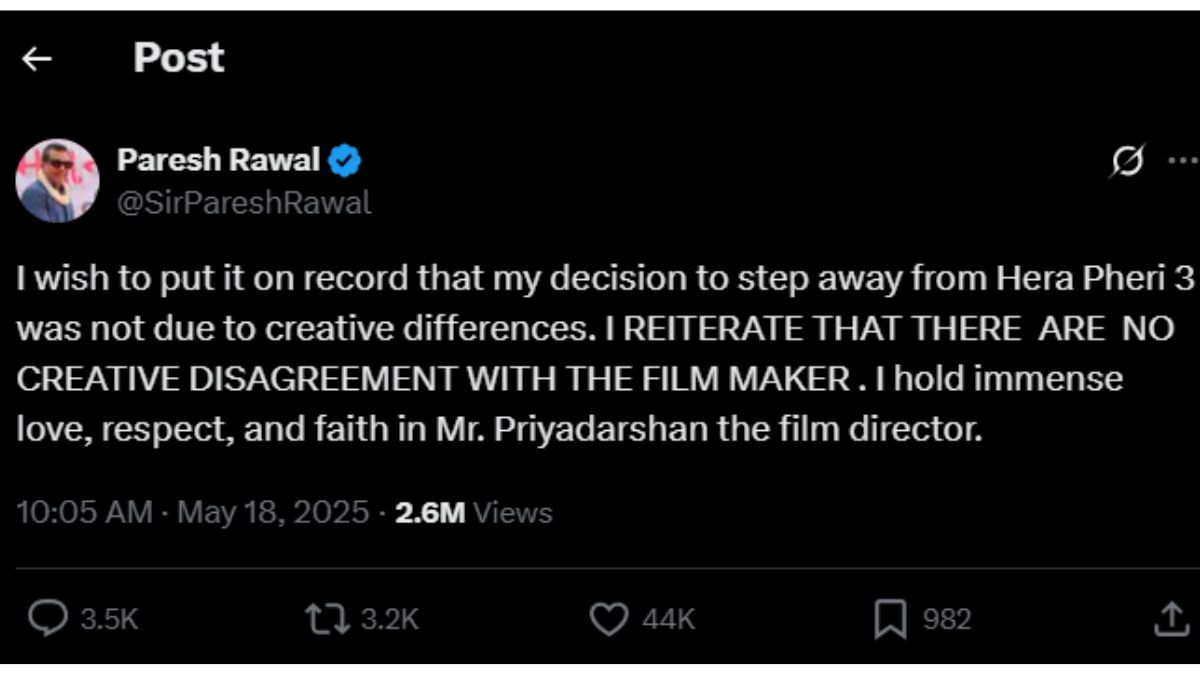Click the 10:05 AM timestamp
1200x675 pixels.
(x=86, y=513)
